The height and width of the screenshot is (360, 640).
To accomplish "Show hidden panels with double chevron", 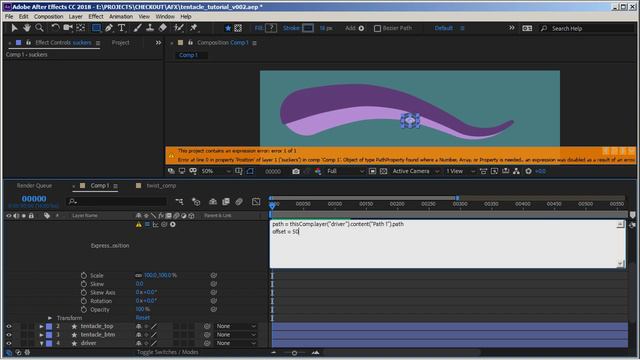I will coord(158,42).
